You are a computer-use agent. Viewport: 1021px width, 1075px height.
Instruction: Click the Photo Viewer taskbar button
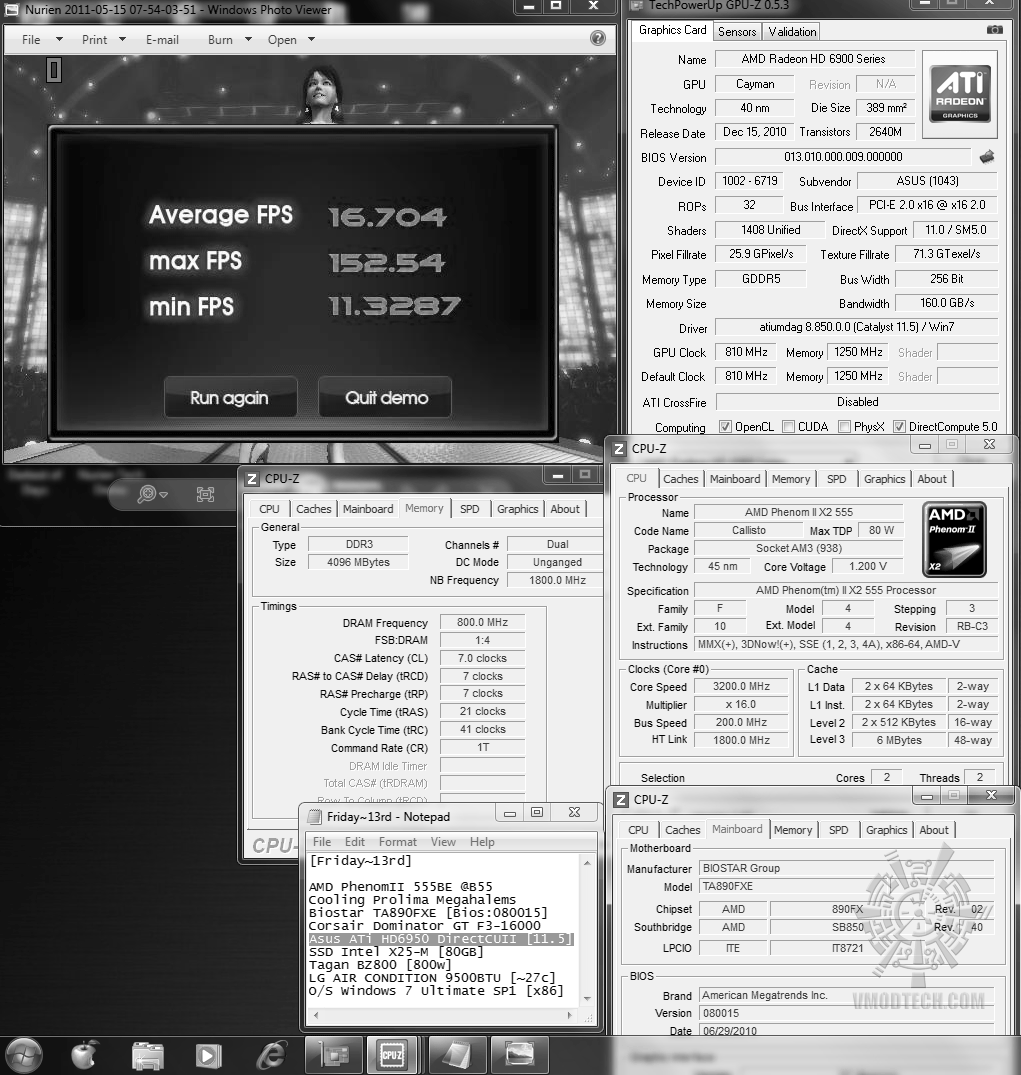pyautogui.click(x=519, y=1055)
